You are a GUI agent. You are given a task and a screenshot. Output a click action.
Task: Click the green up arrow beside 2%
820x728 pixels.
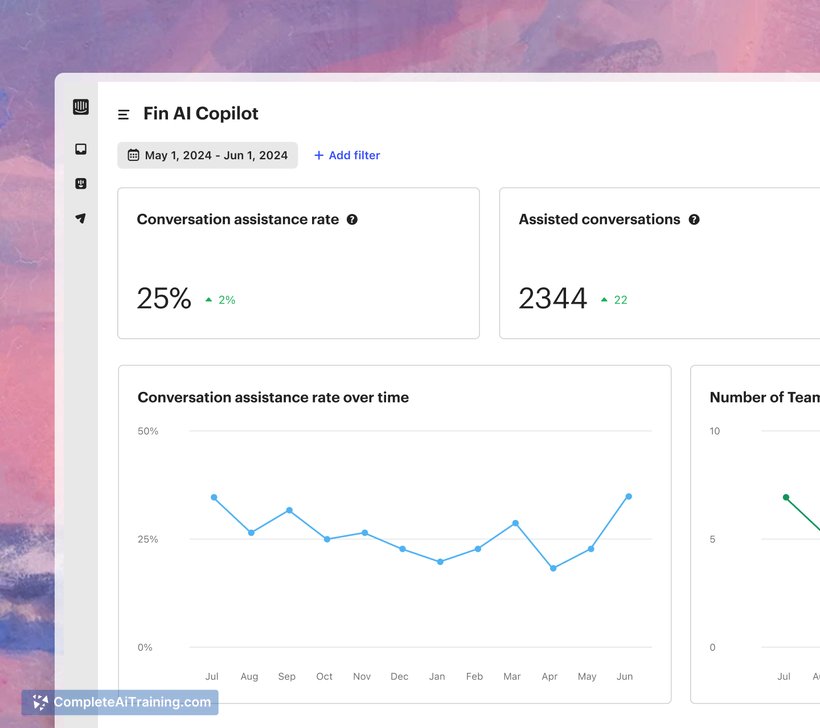209,300
